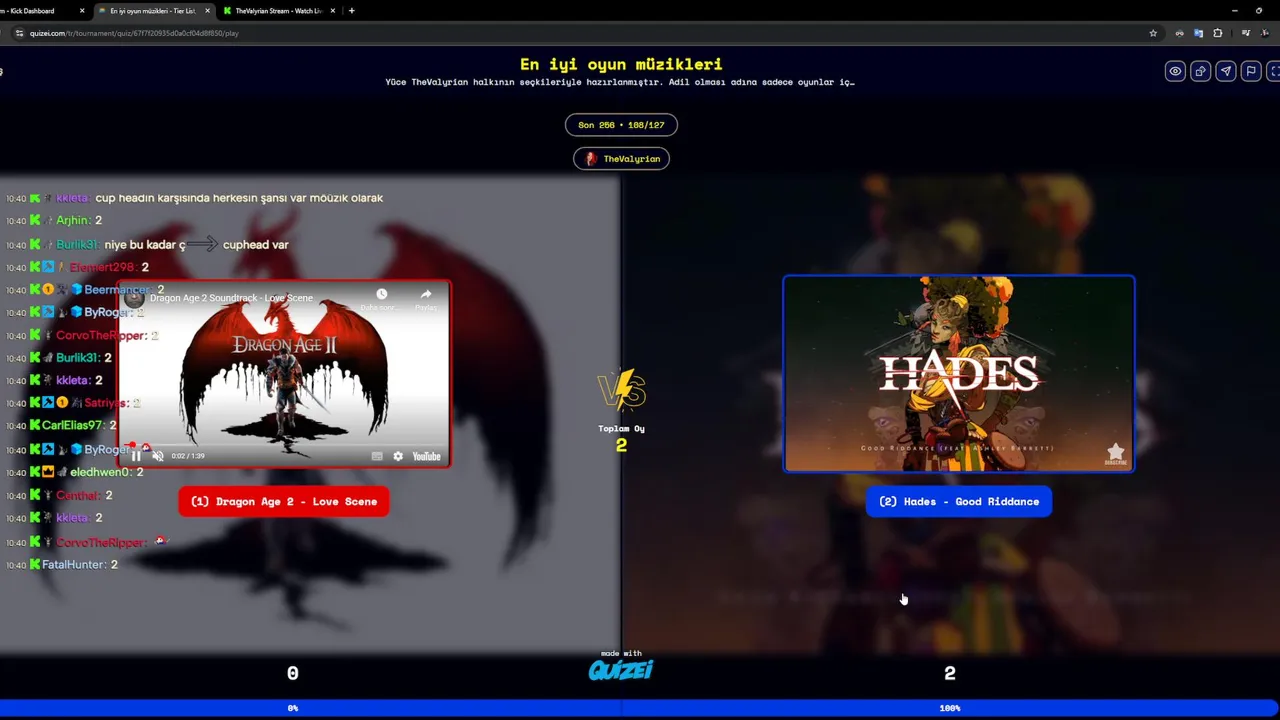Viewport: 1280px width, 720px height.
Task: Bookmark this page with the star icon
Action: coord(1153,33)
